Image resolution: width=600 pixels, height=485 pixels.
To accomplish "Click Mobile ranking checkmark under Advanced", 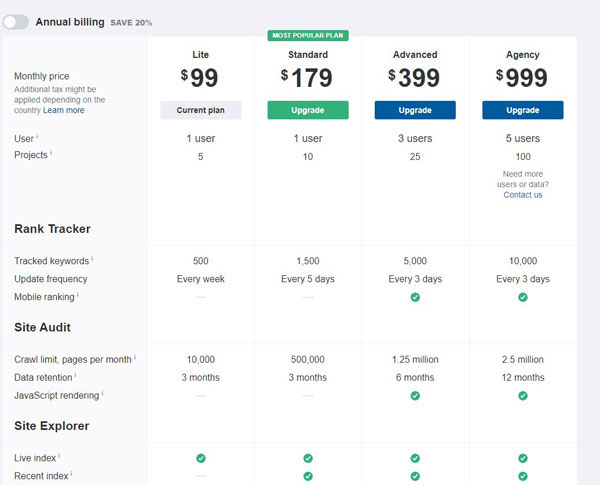I will coord(415,297).
